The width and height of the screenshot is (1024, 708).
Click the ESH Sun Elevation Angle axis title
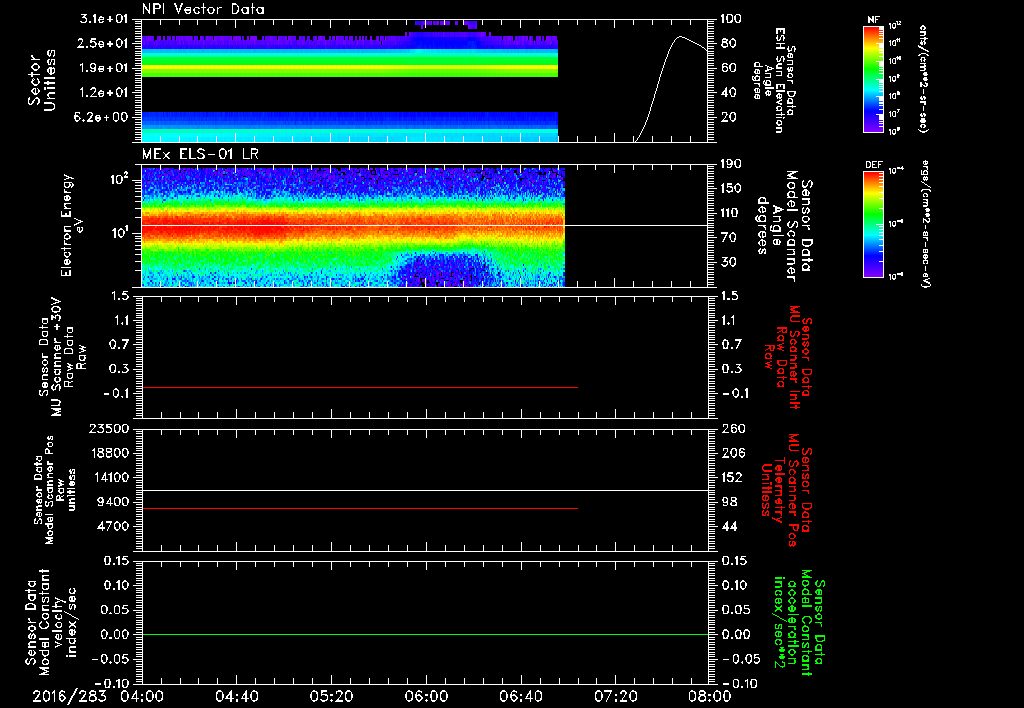click(774, 80)
